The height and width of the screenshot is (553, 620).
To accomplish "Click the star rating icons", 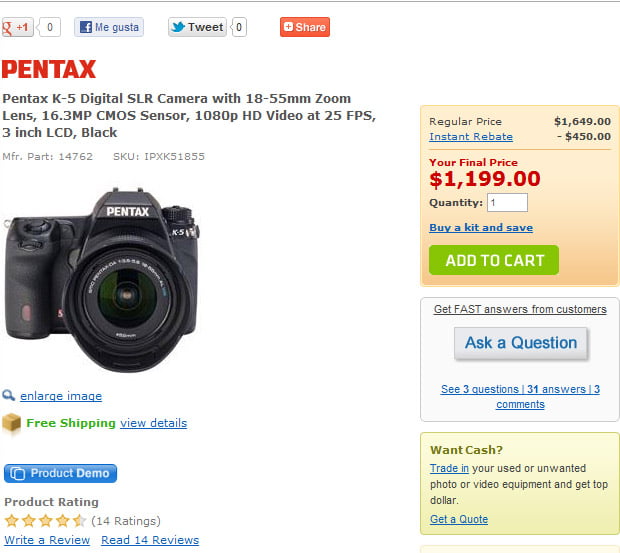I will [x=45, y=520].
